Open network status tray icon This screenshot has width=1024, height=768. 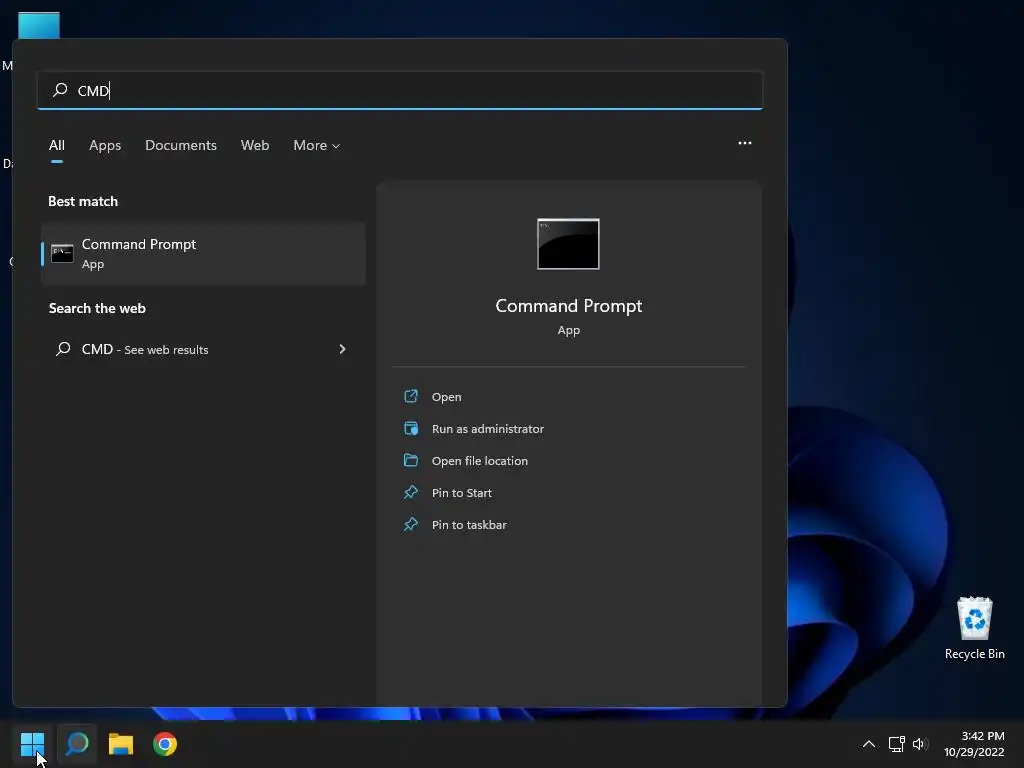coord(896,744)
